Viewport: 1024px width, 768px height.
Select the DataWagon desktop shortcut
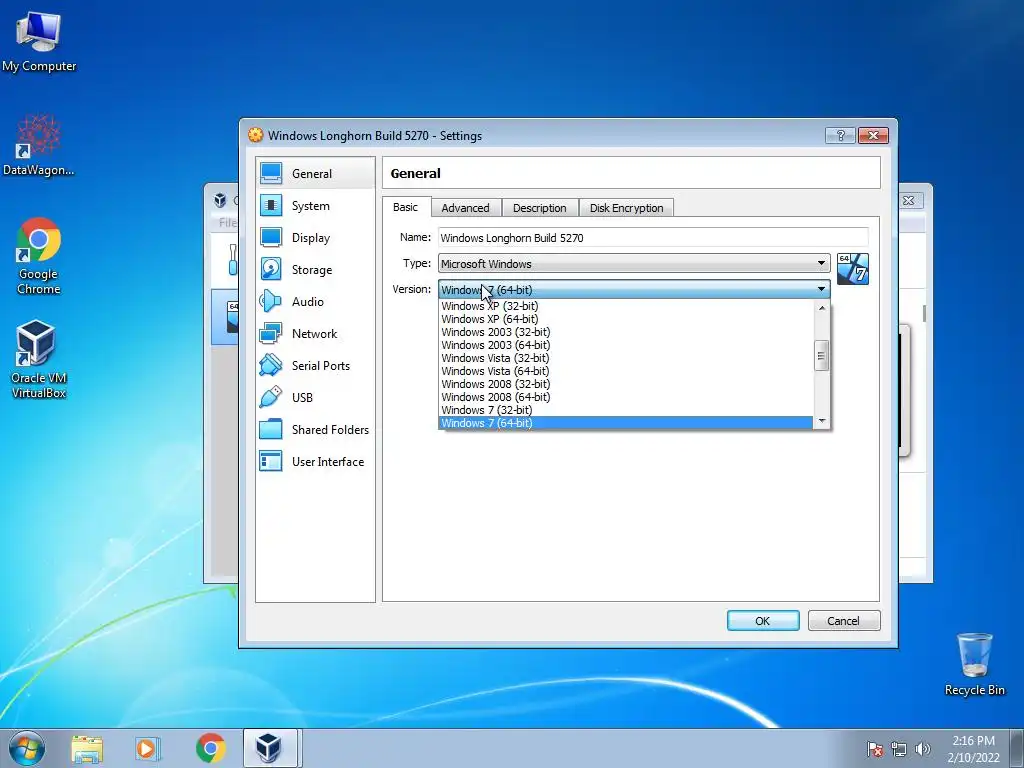pos(39,146)
